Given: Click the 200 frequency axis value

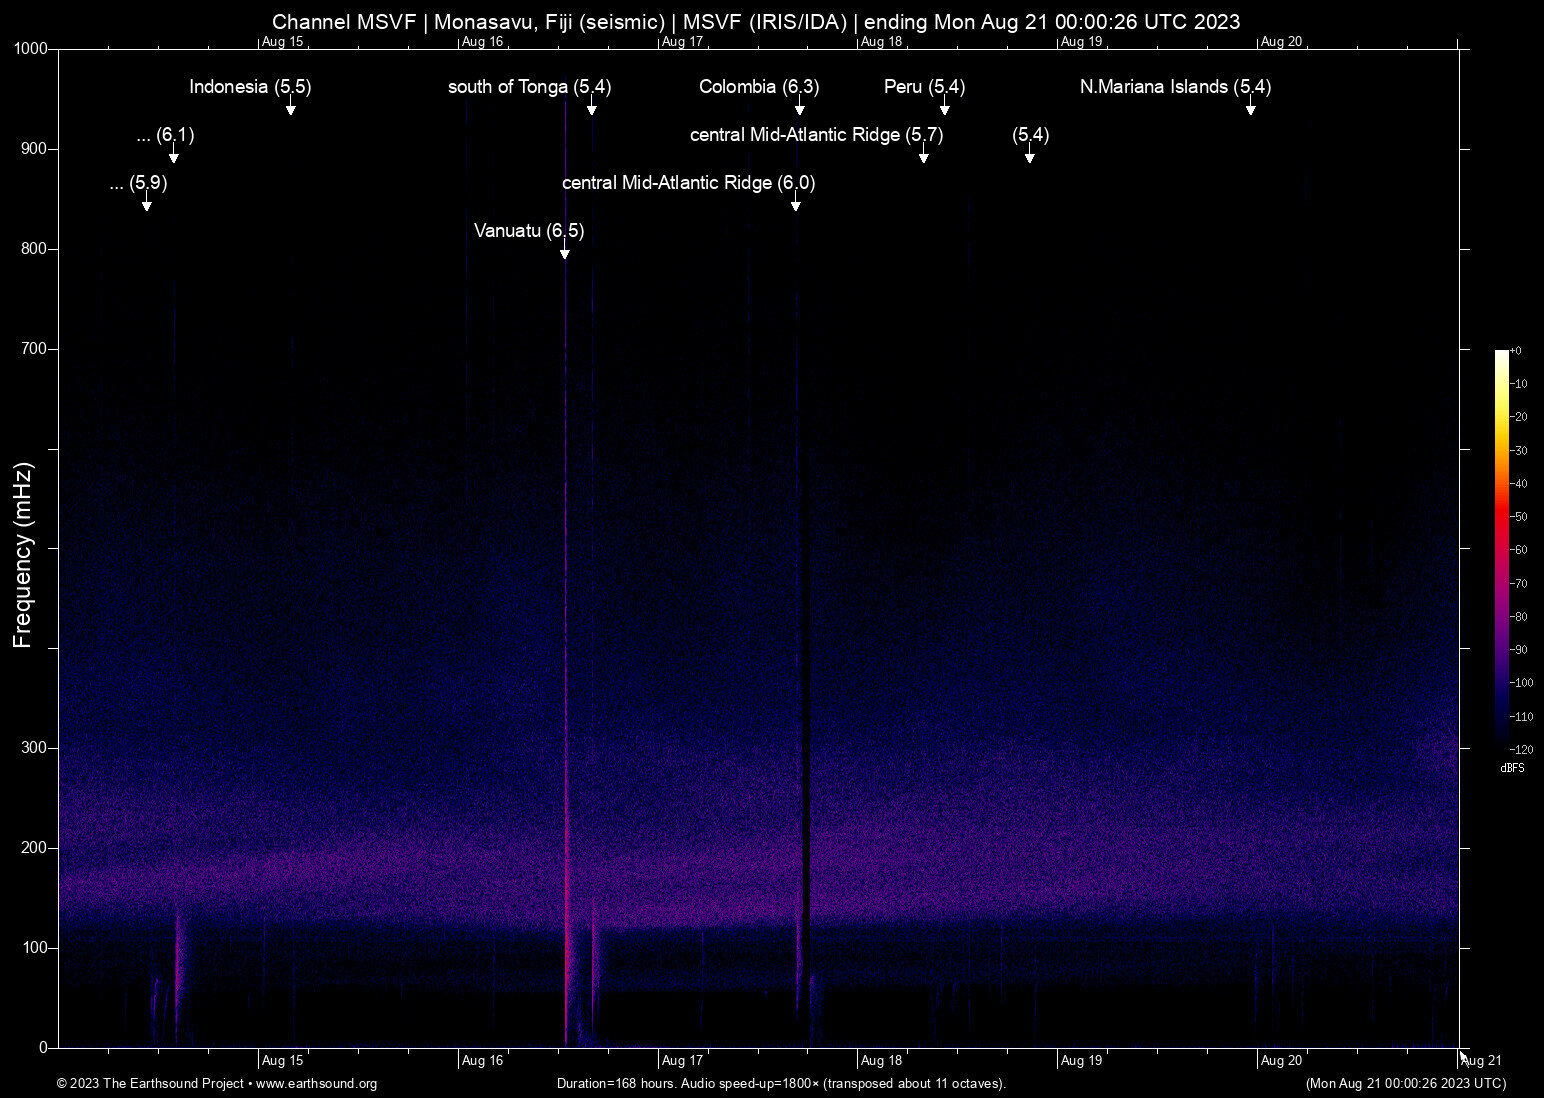Looking at the screenshot, I should [35, 848].
